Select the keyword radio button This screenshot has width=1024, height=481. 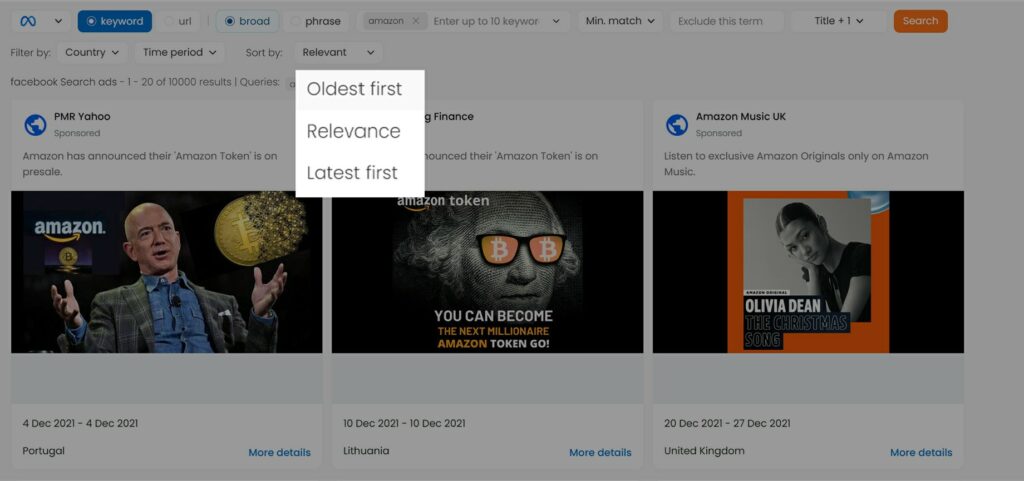click(115, 21)
